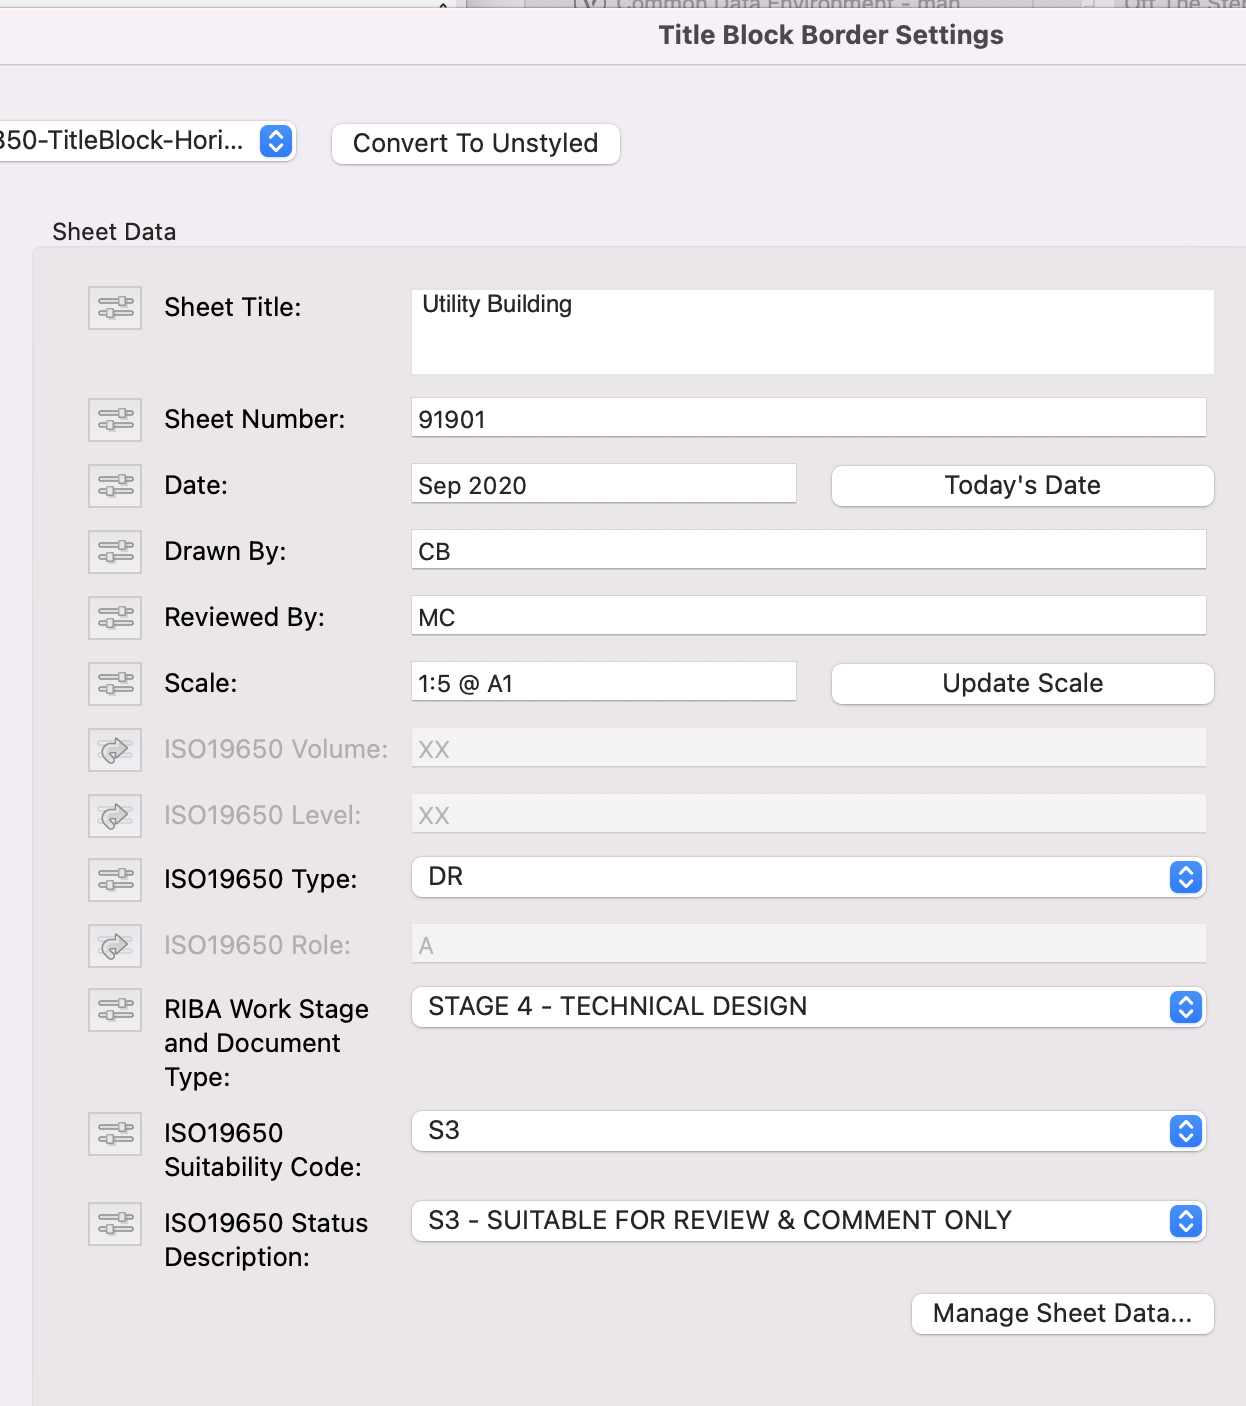Image resolution: width=1246 pixels, height=1406 pixels.
Task: Click the settings icon beside Scale
Action: pyautogui.click(x=115, y=684)
